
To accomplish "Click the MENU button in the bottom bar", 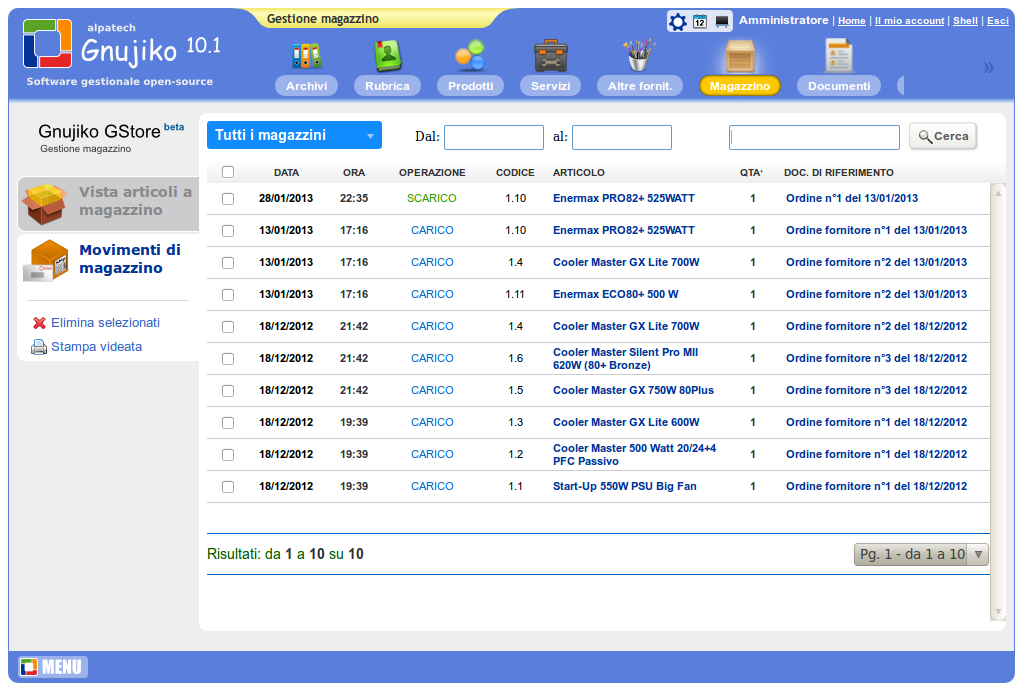I will click(52, 667).
